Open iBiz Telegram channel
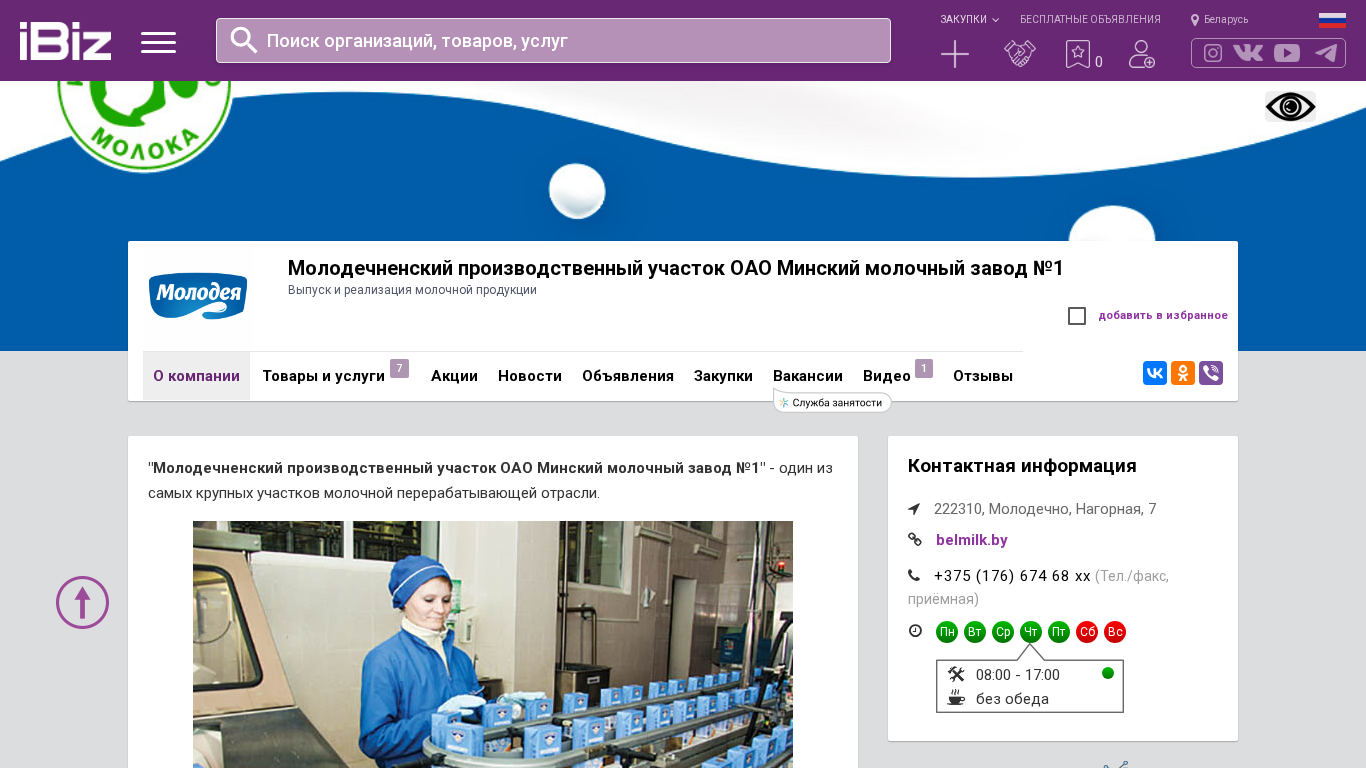 [x=1326, y=53]
